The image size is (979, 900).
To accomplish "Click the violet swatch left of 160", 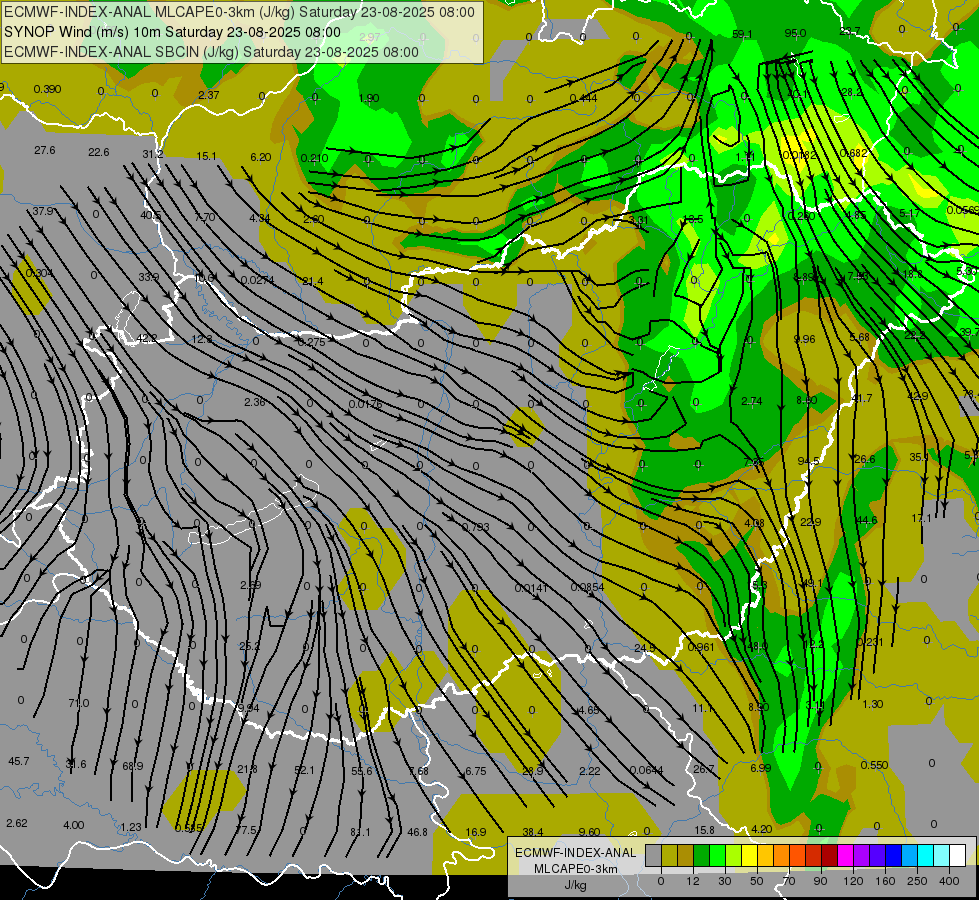I will (878, 855).
